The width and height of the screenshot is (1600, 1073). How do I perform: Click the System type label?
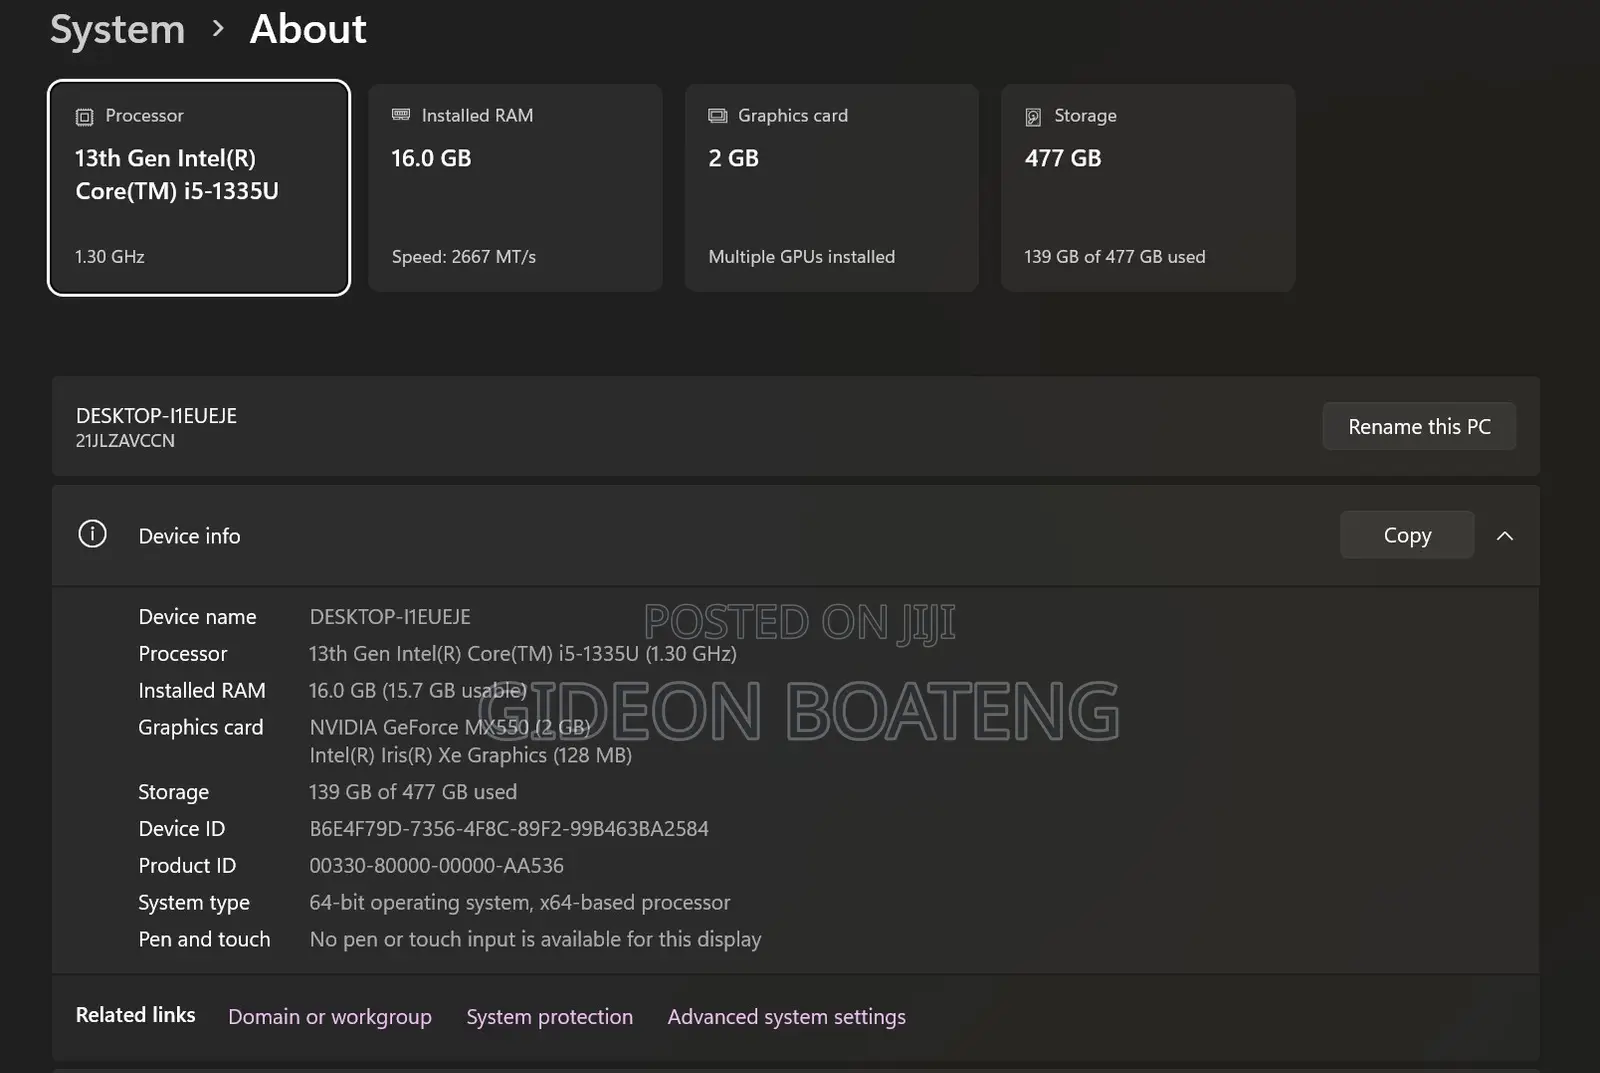coord(194,903)
